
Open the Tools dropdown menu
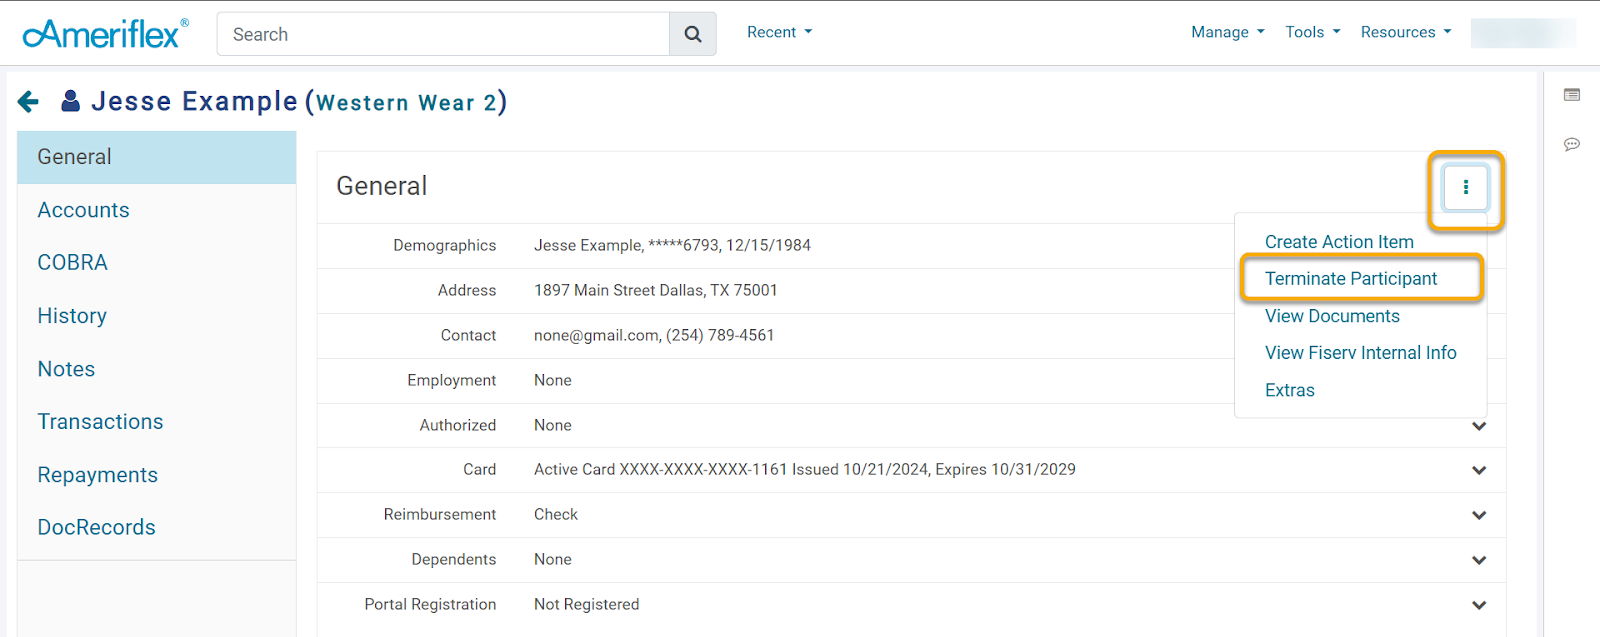[1312, 32]
